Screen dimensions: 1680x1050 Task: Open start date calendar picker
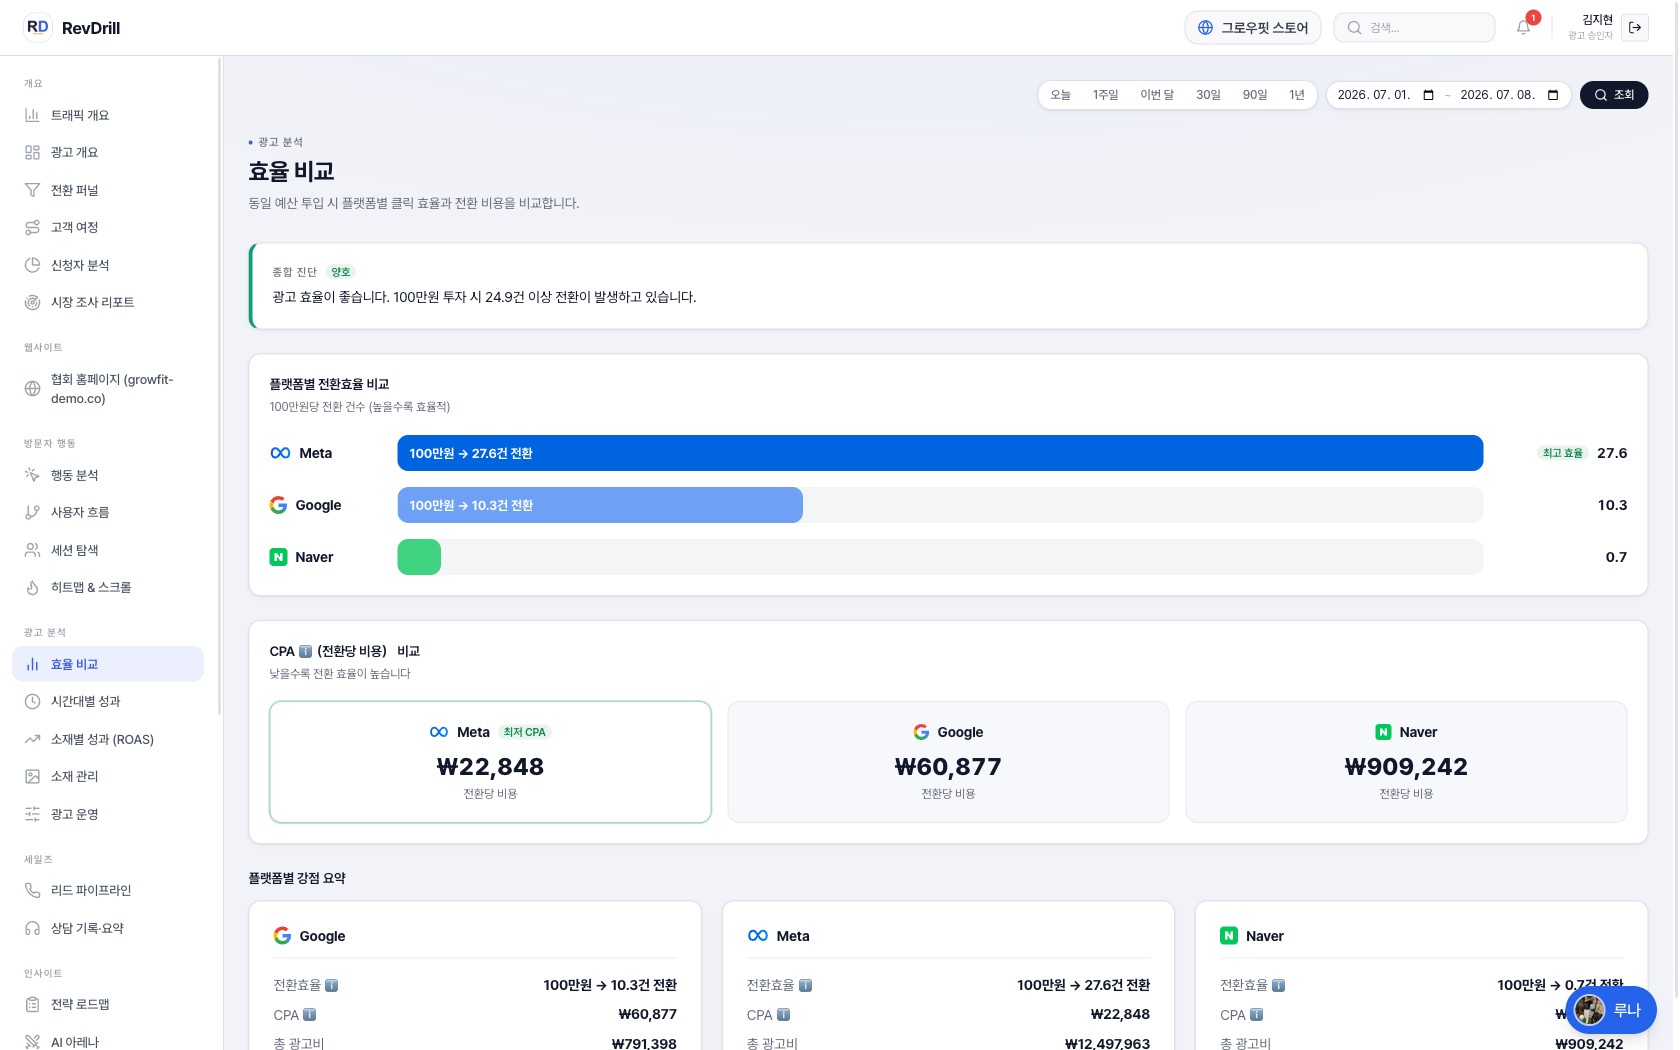pos(1428,95)
